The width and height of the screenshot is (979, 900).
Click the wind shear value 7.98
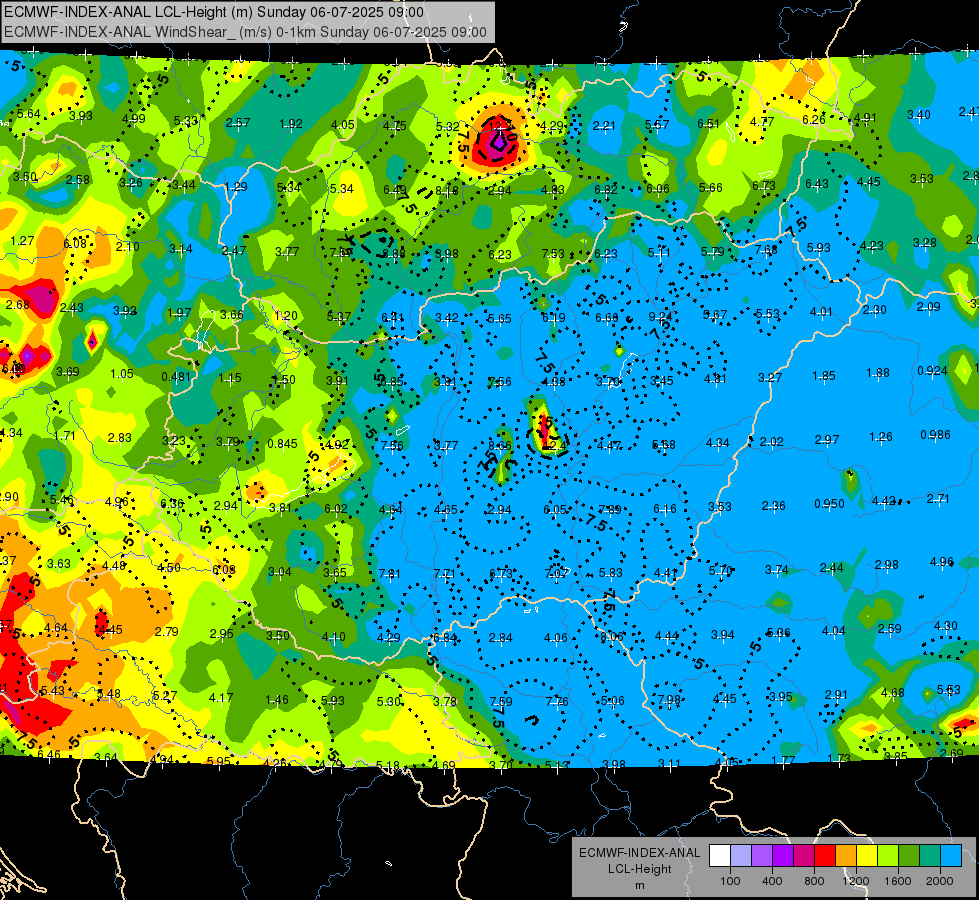(x=669, y=699)
